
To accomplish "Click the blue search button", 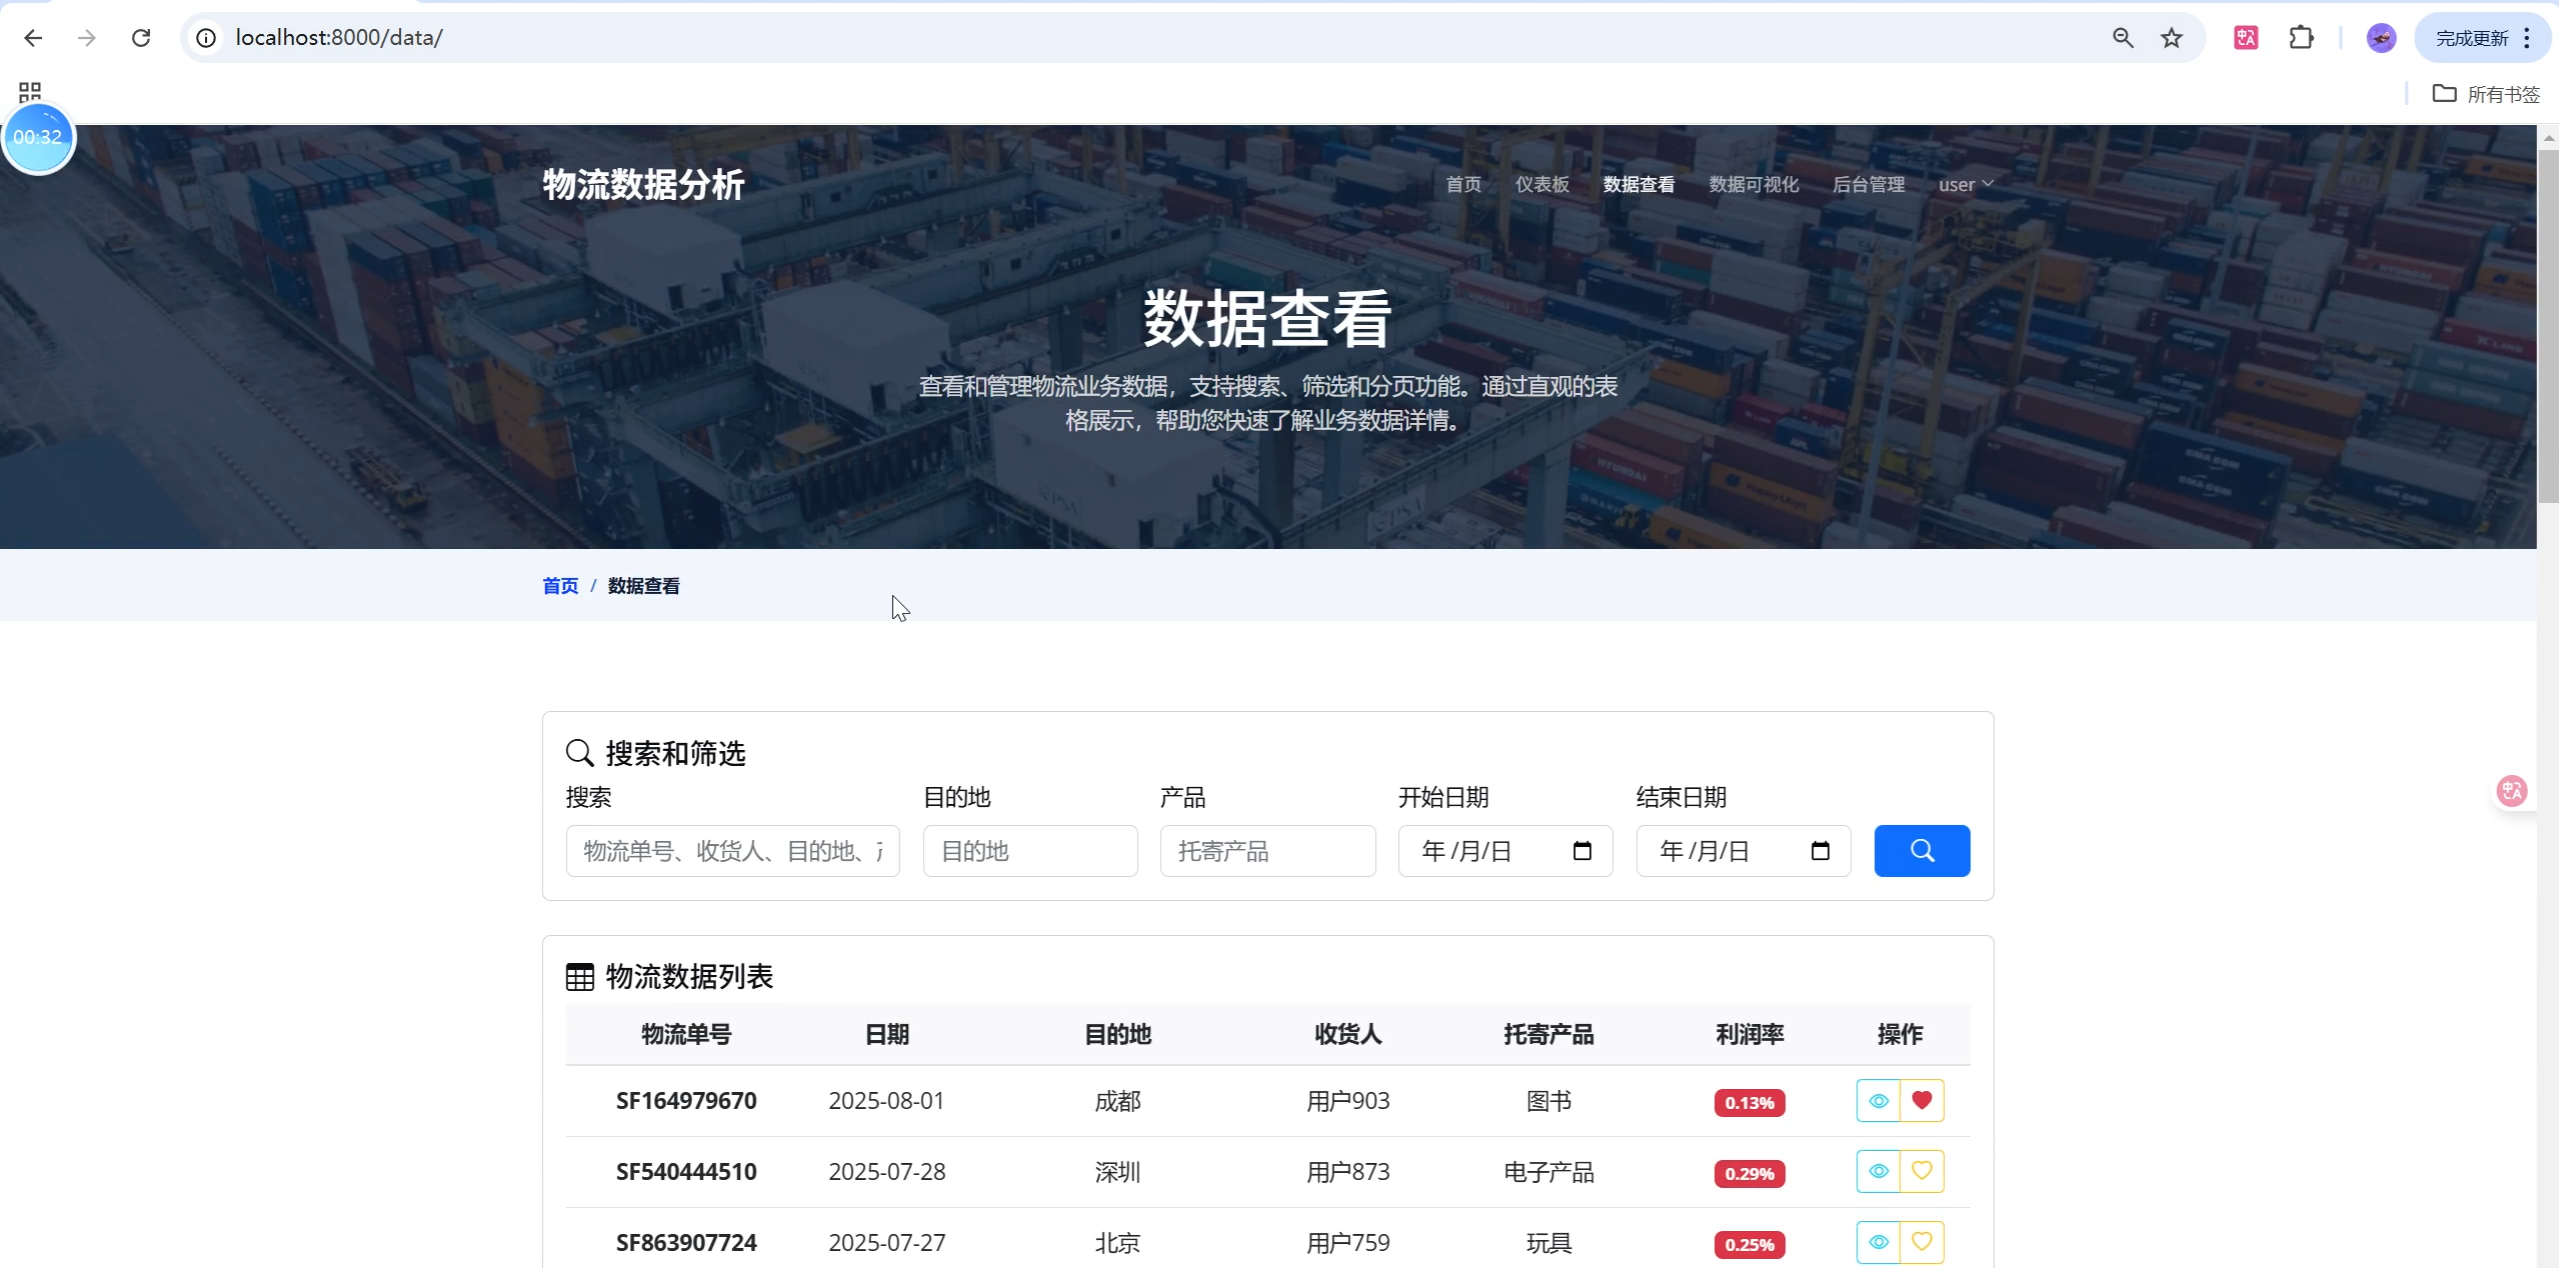I will [x=1922, y=851].
